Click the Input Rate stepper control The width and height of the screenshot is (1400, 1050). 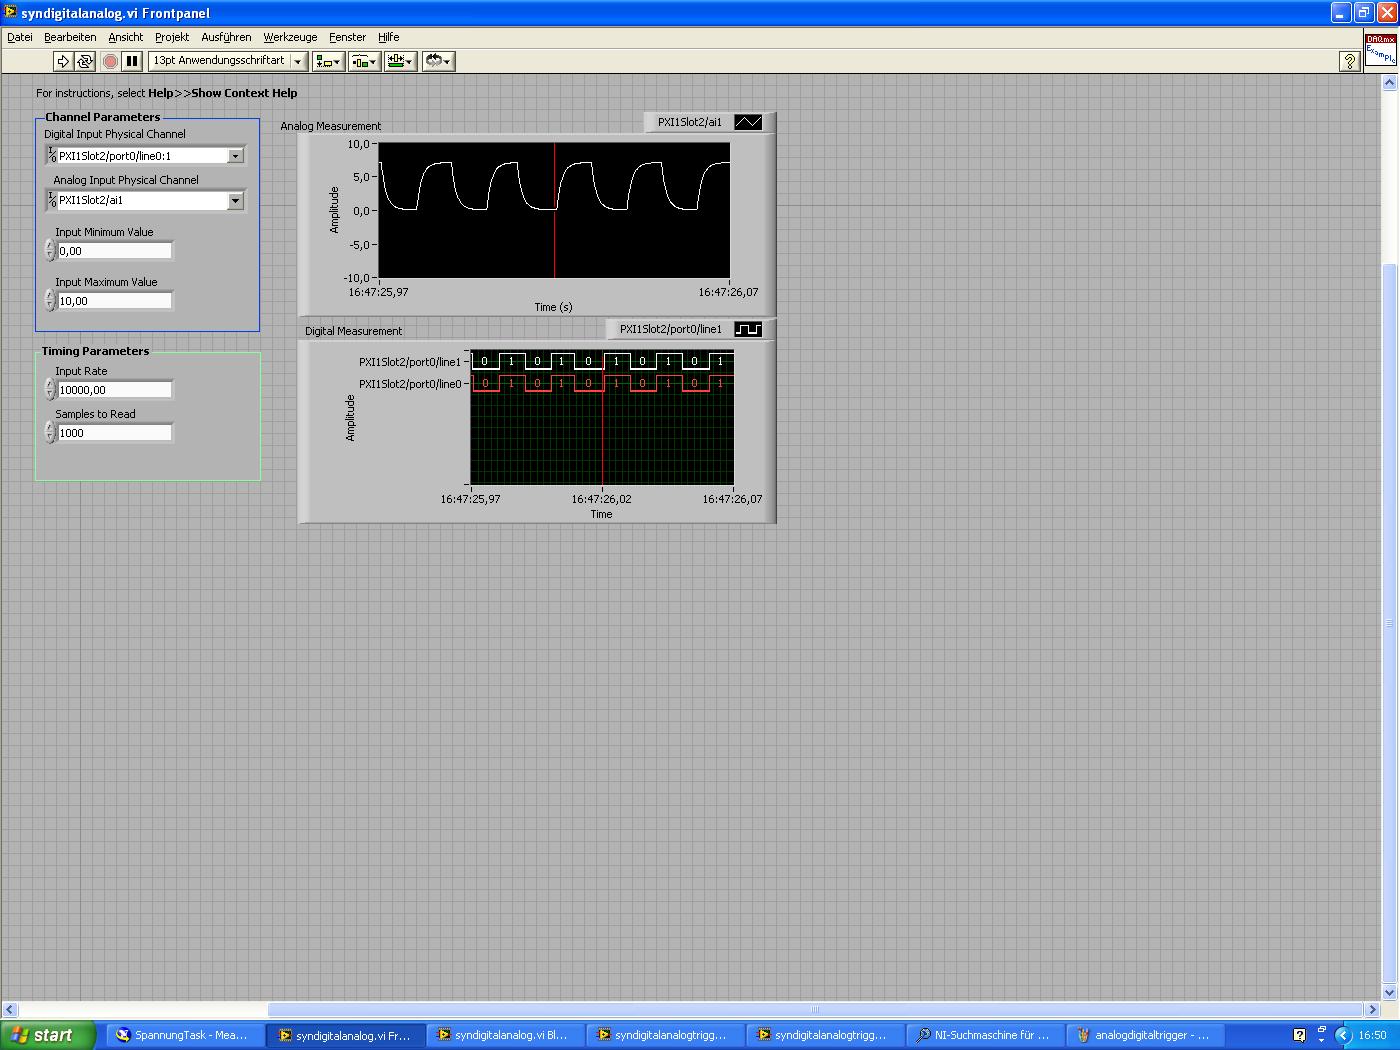tap(50, 390)
